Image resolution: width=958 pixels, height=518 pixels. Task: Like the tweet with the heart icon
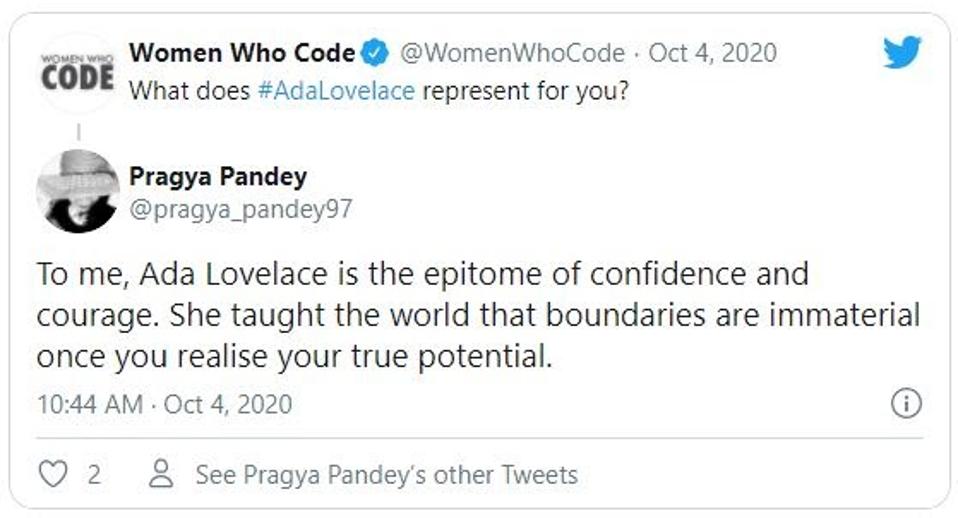(x=52, y=473)
